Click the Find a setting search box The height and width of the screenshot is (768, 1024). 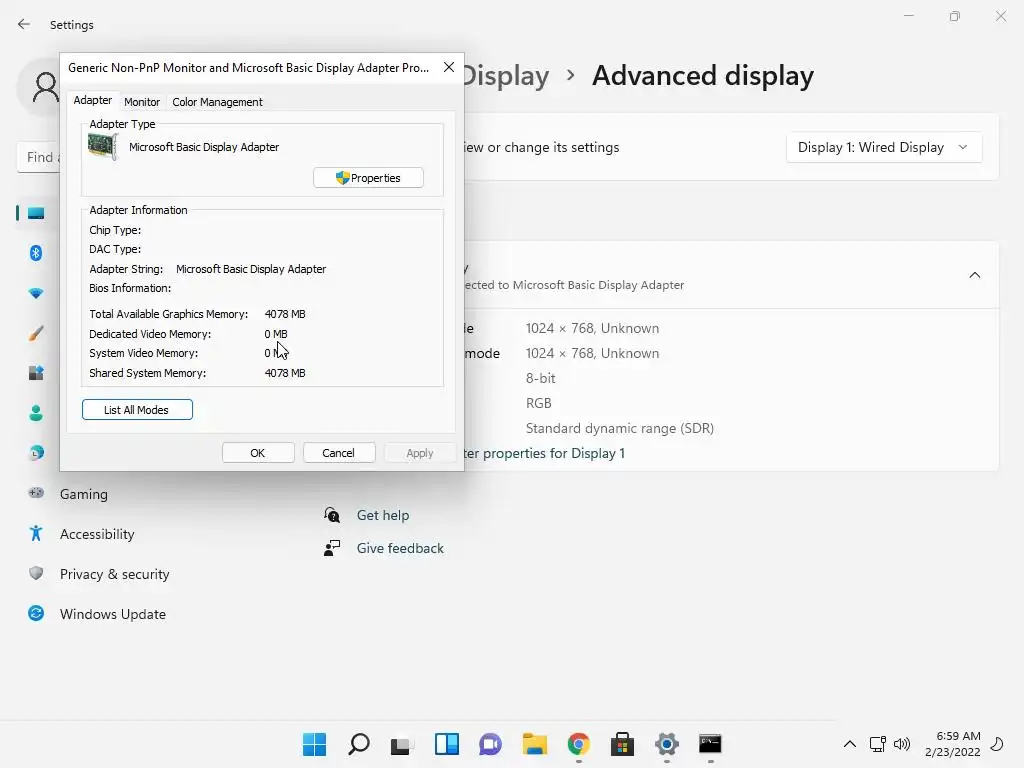(x=39, y=157)
